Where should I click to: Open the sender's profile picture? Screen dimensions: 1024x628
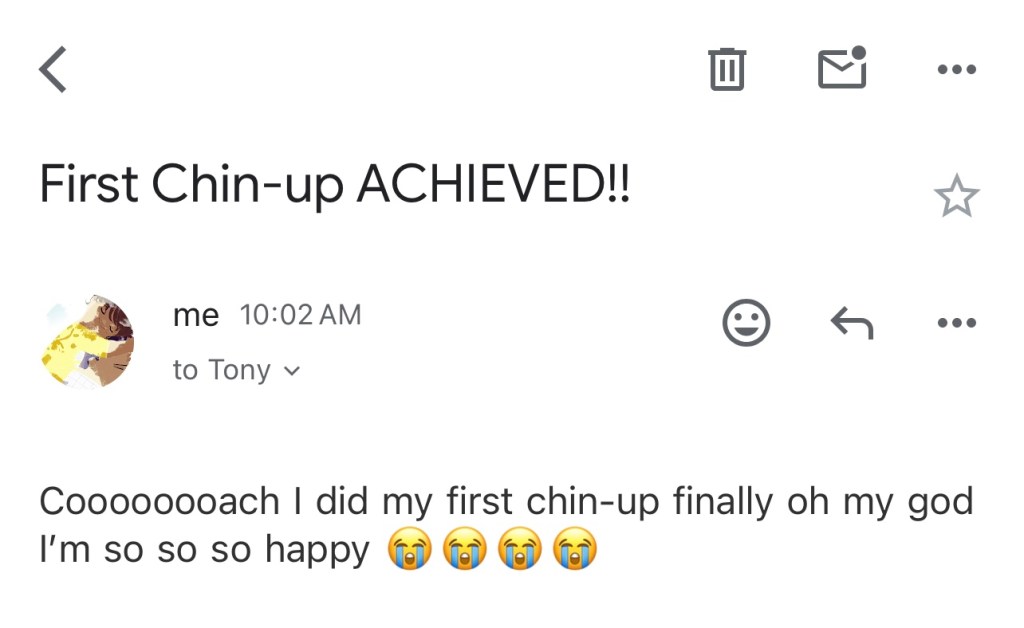pyautogui.click(x=89, y=341)
